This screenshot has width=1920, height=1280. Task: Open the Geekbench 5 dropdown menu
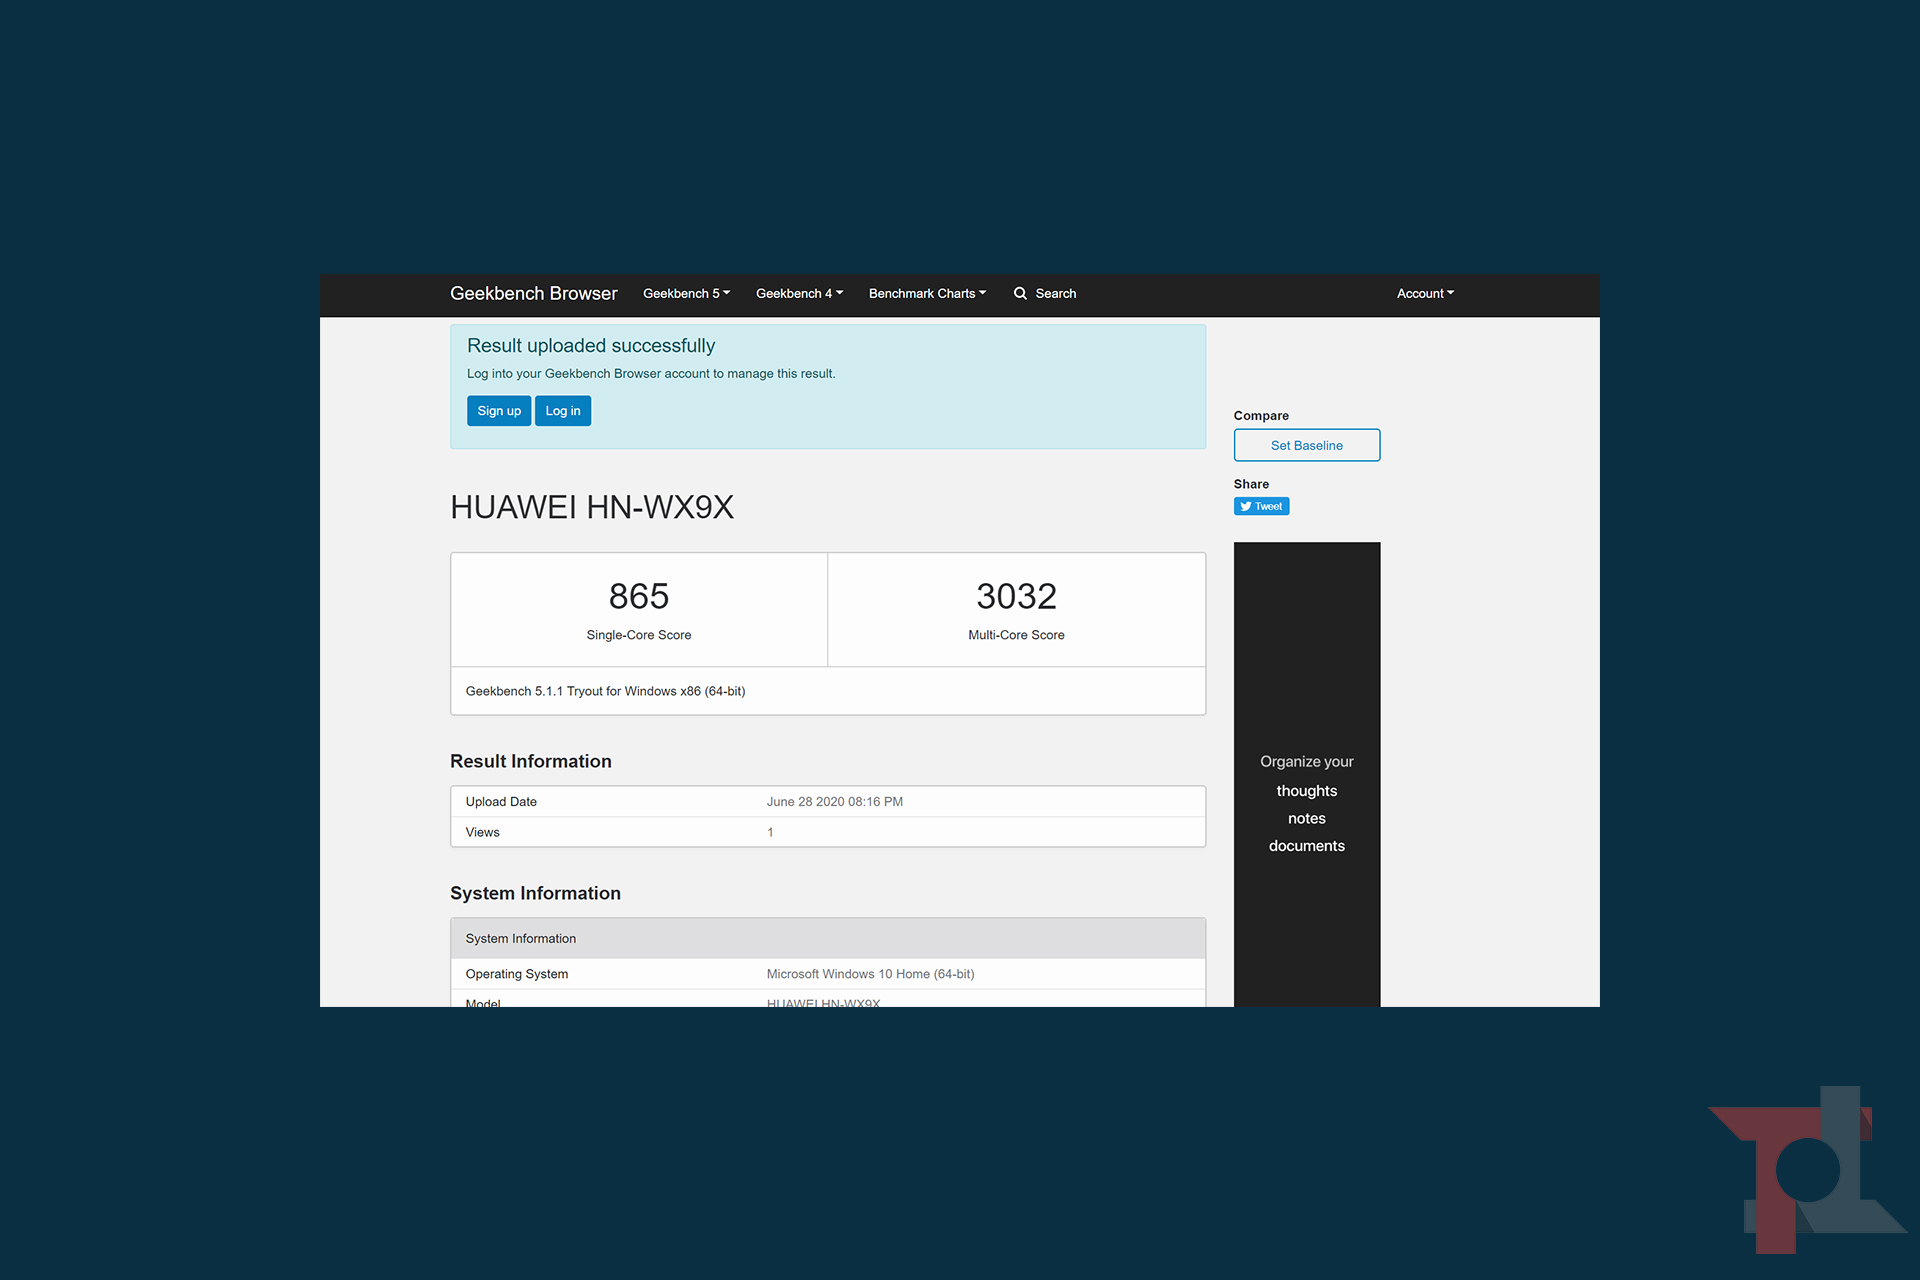point(686,293)
